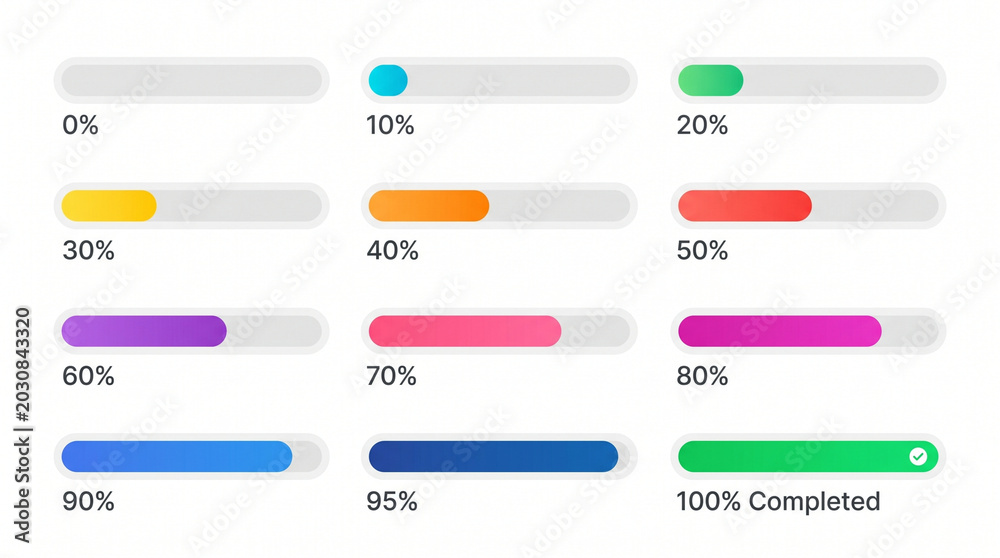
Task: Click the vertical Adobe Stock #2030843320 text
Action: [x=22, y=425]
